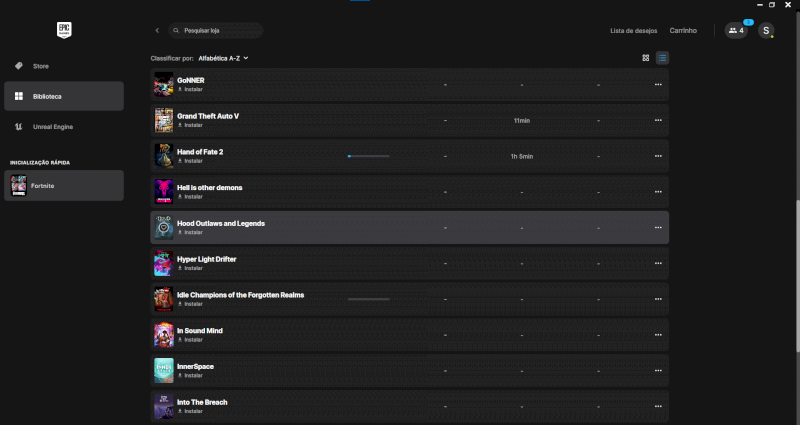Click the Hand of Fate 2 progress bar
800x425 pixels.
(368, 156)
